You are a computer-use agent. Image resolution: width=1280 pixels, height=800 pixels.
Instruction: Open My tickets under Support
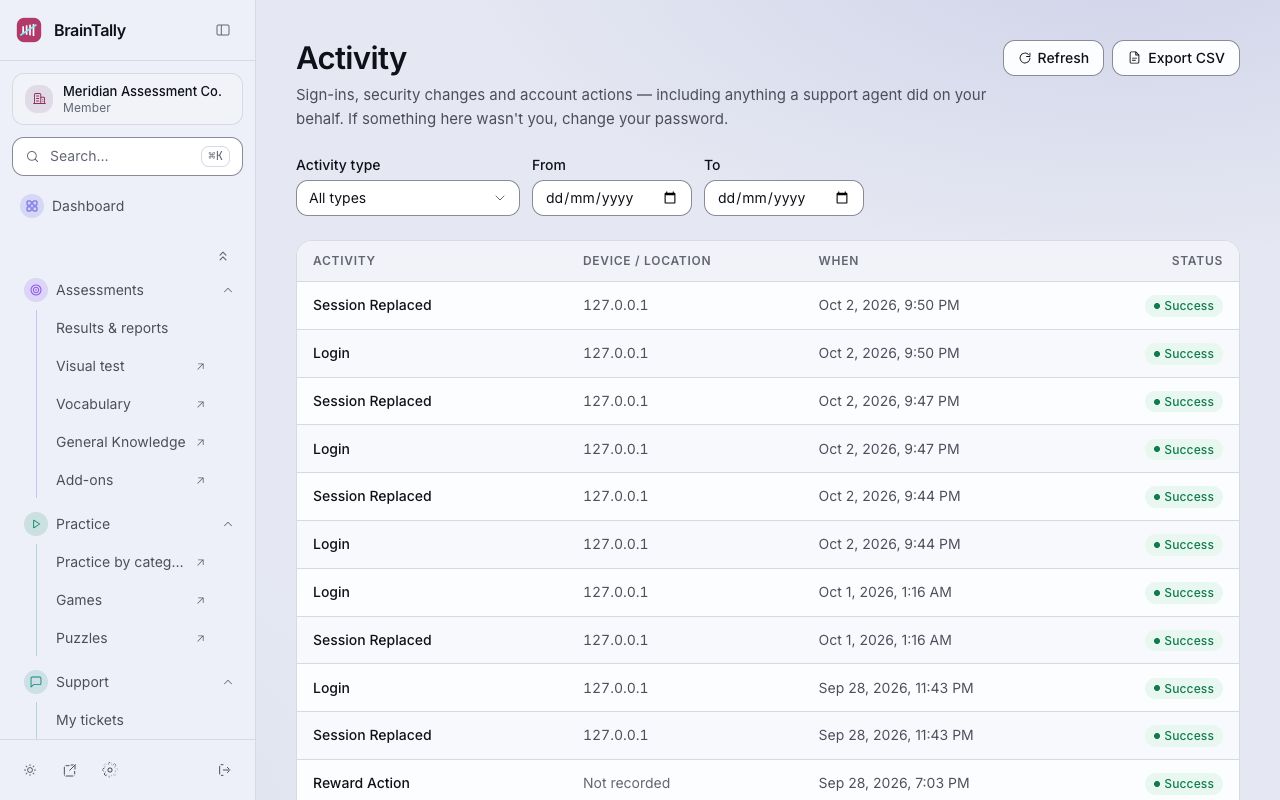click(x=90, y=720)
